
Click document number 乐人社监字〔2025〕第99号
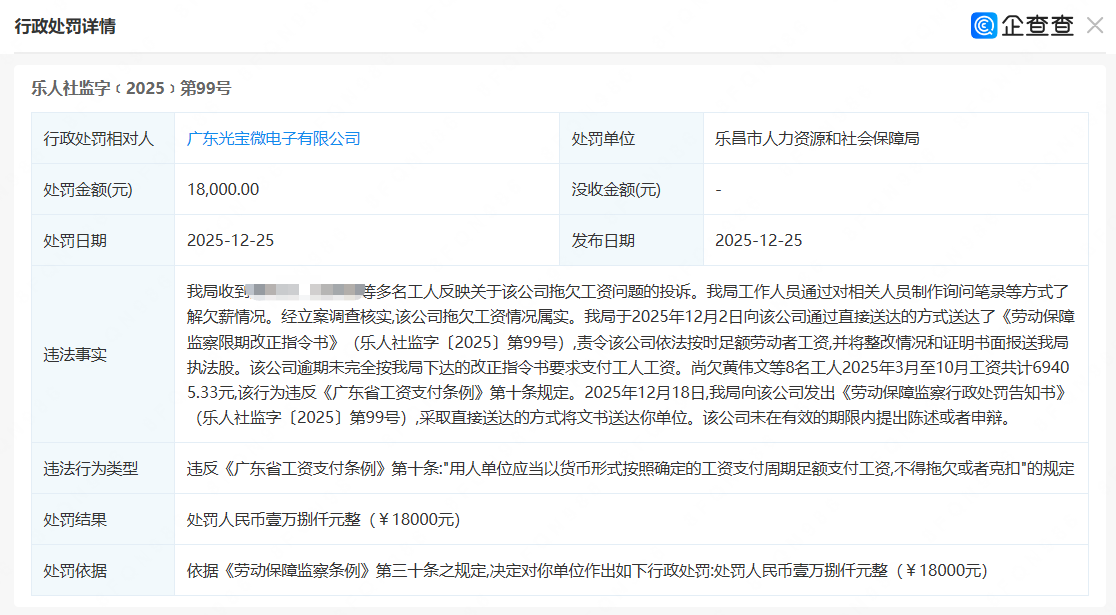click(x=131, y=88)
